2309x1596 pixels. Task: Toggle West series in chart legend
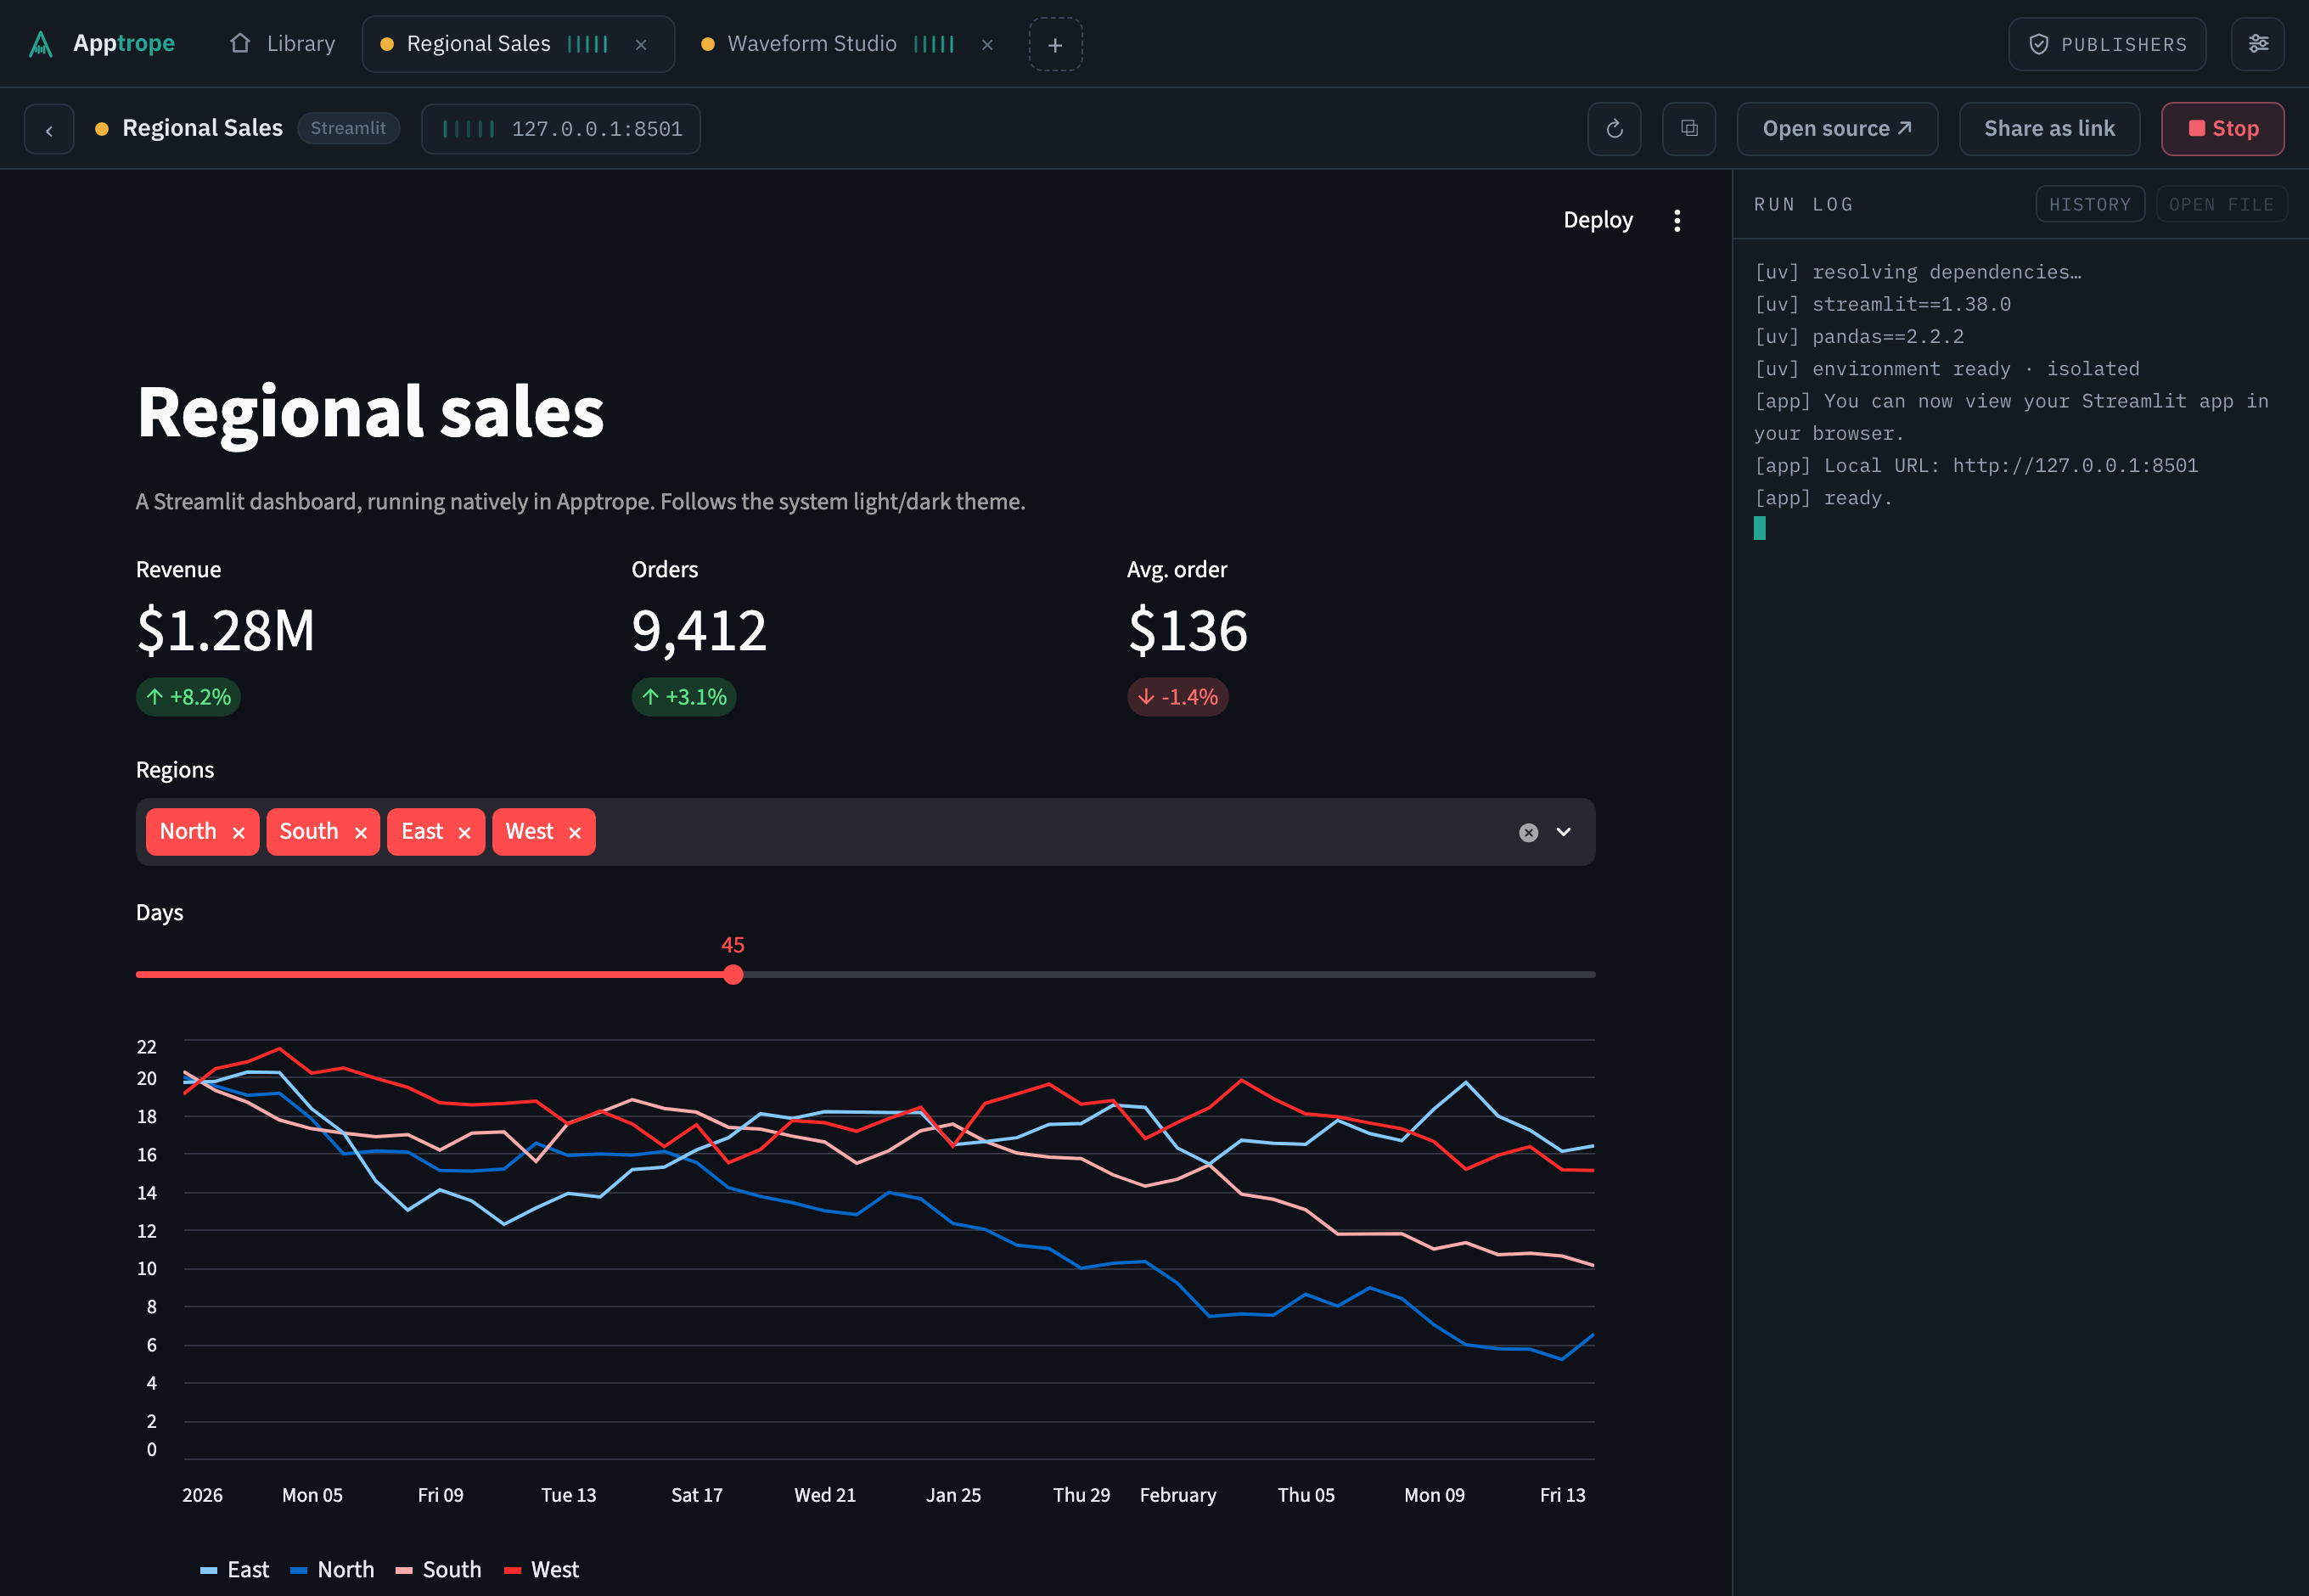tap(542, 1570)
